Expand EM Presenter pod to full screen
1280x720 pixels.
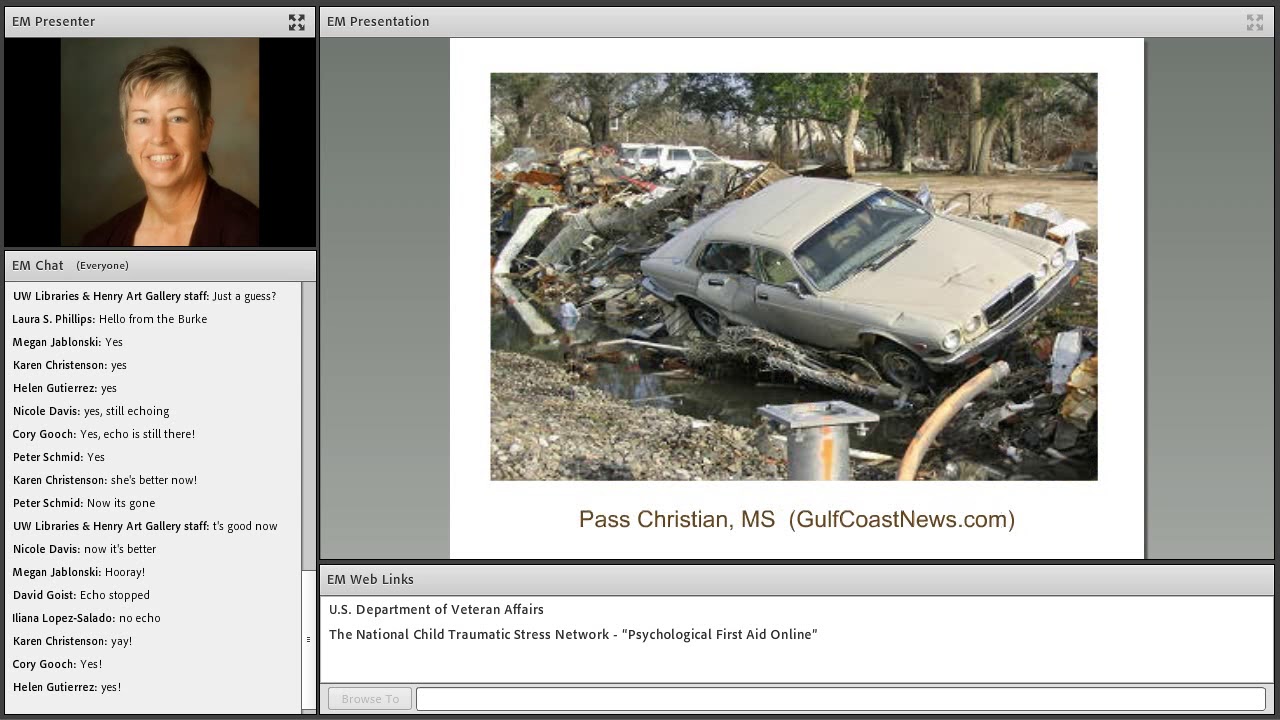coord(297,22)
